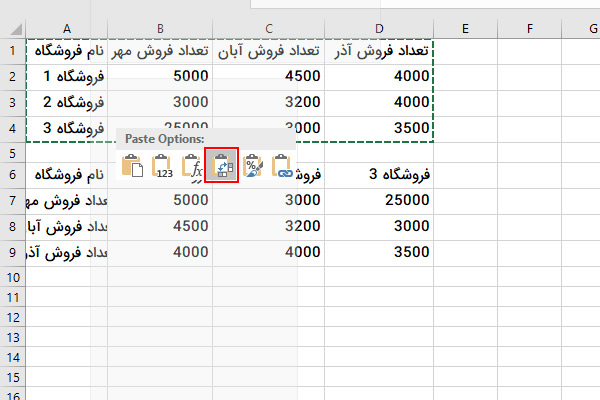Click cell C7 with value 3000

(x=269, y=201)
